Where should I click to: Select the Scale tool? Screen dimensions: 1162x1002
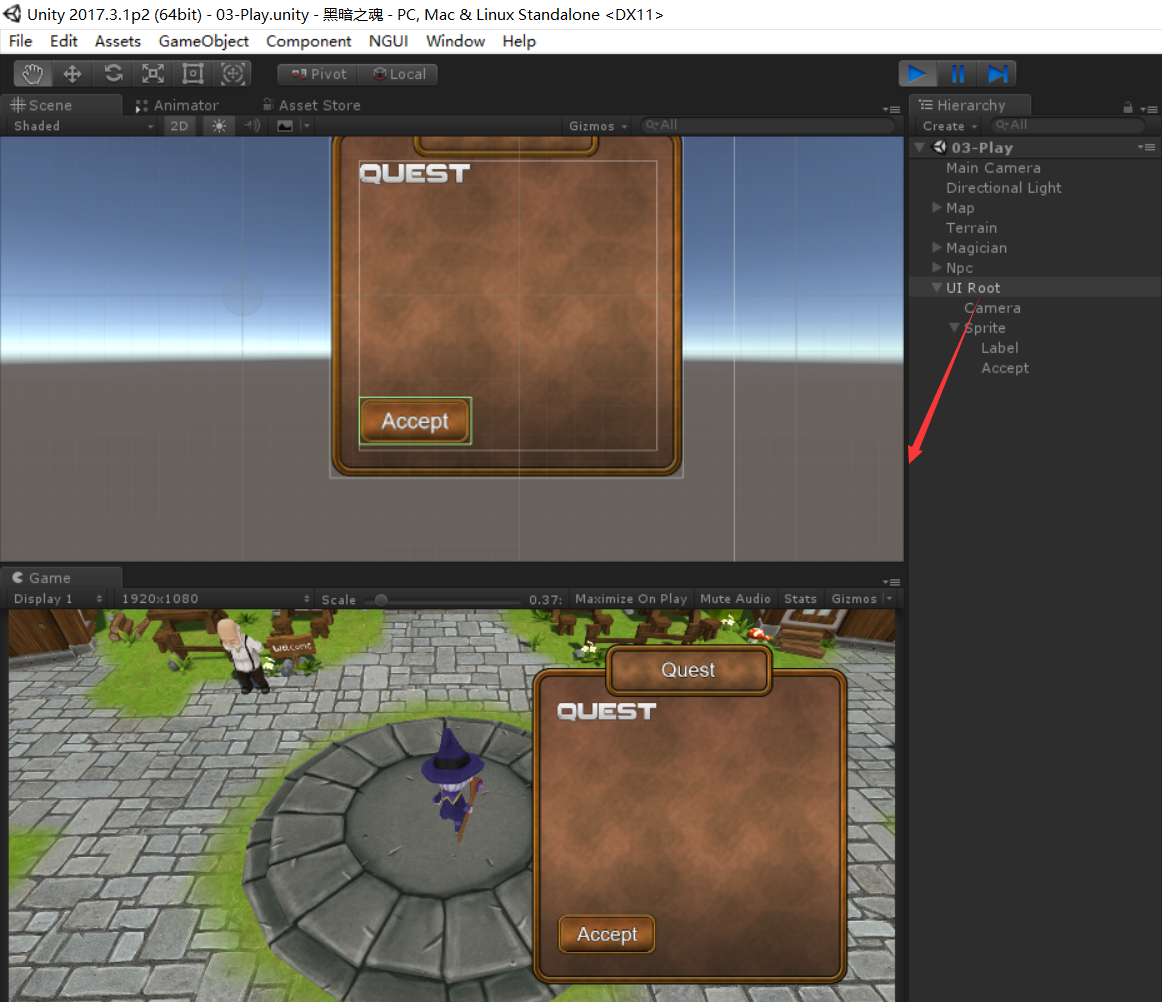[153, 73]
